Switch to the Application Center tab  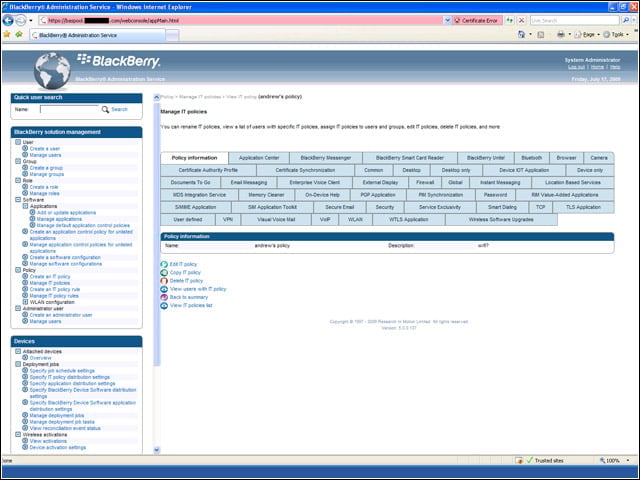point(259,158)
